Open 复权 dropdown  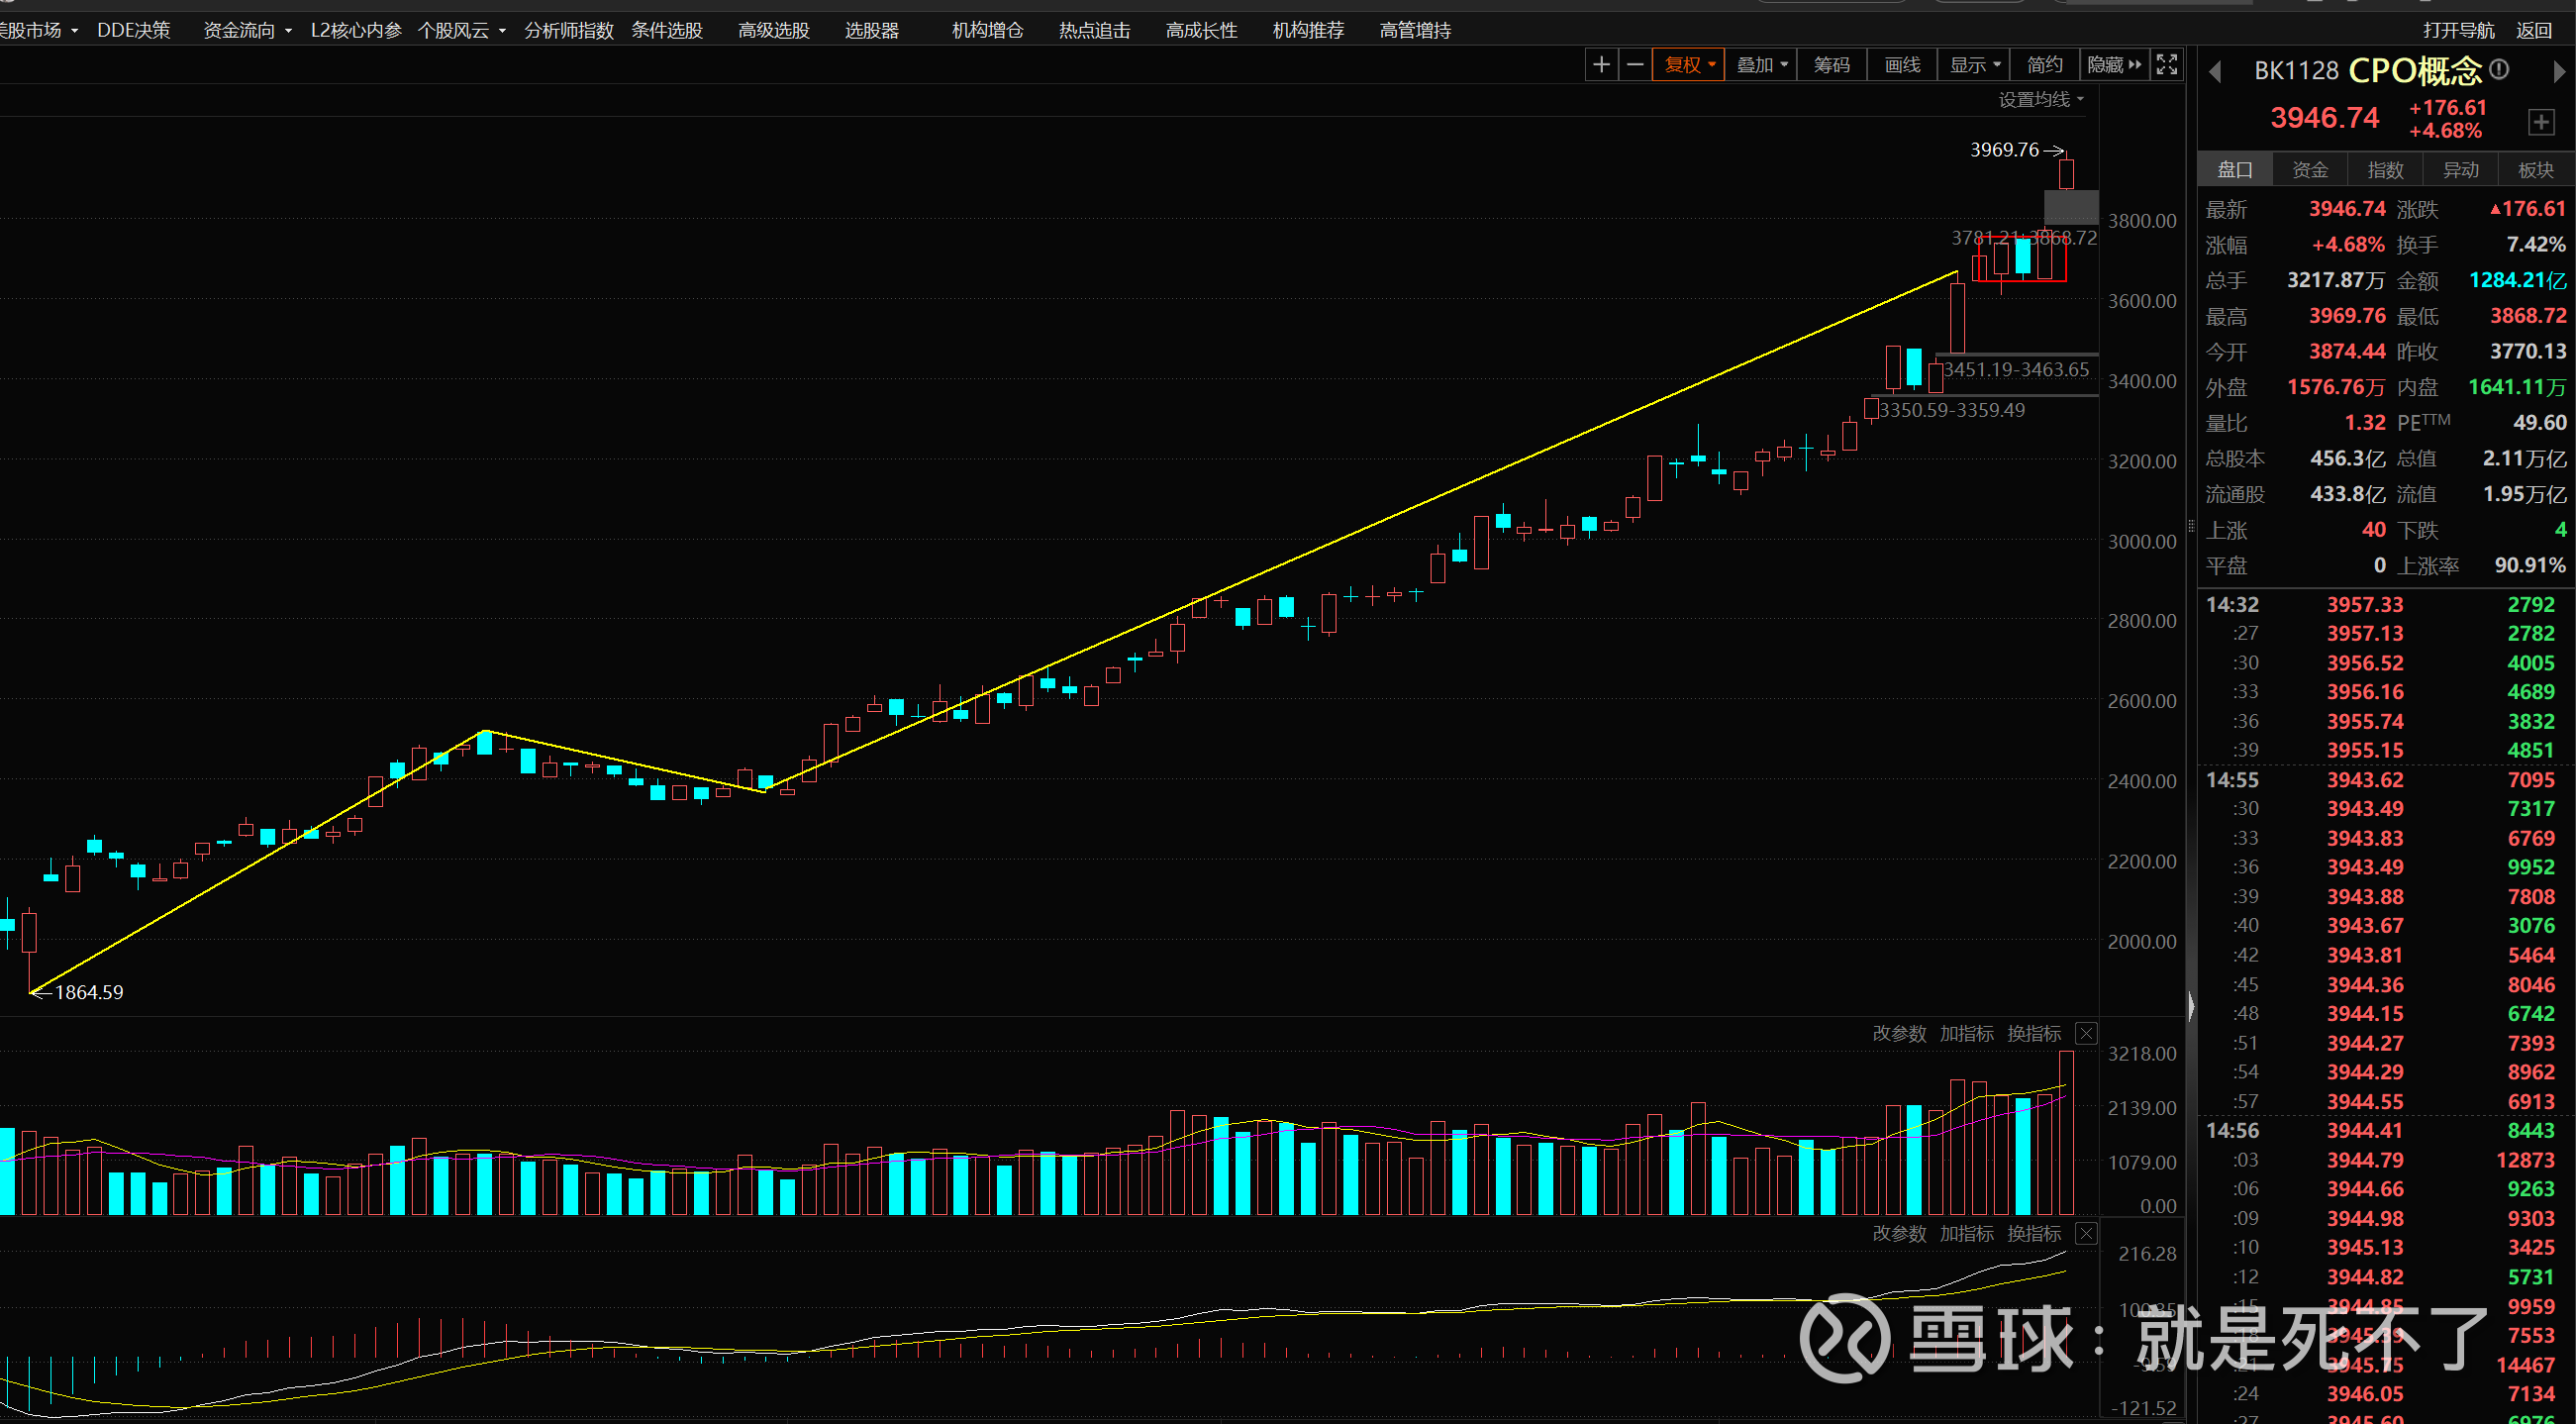pyautogui.click(x=1688, y=65)
